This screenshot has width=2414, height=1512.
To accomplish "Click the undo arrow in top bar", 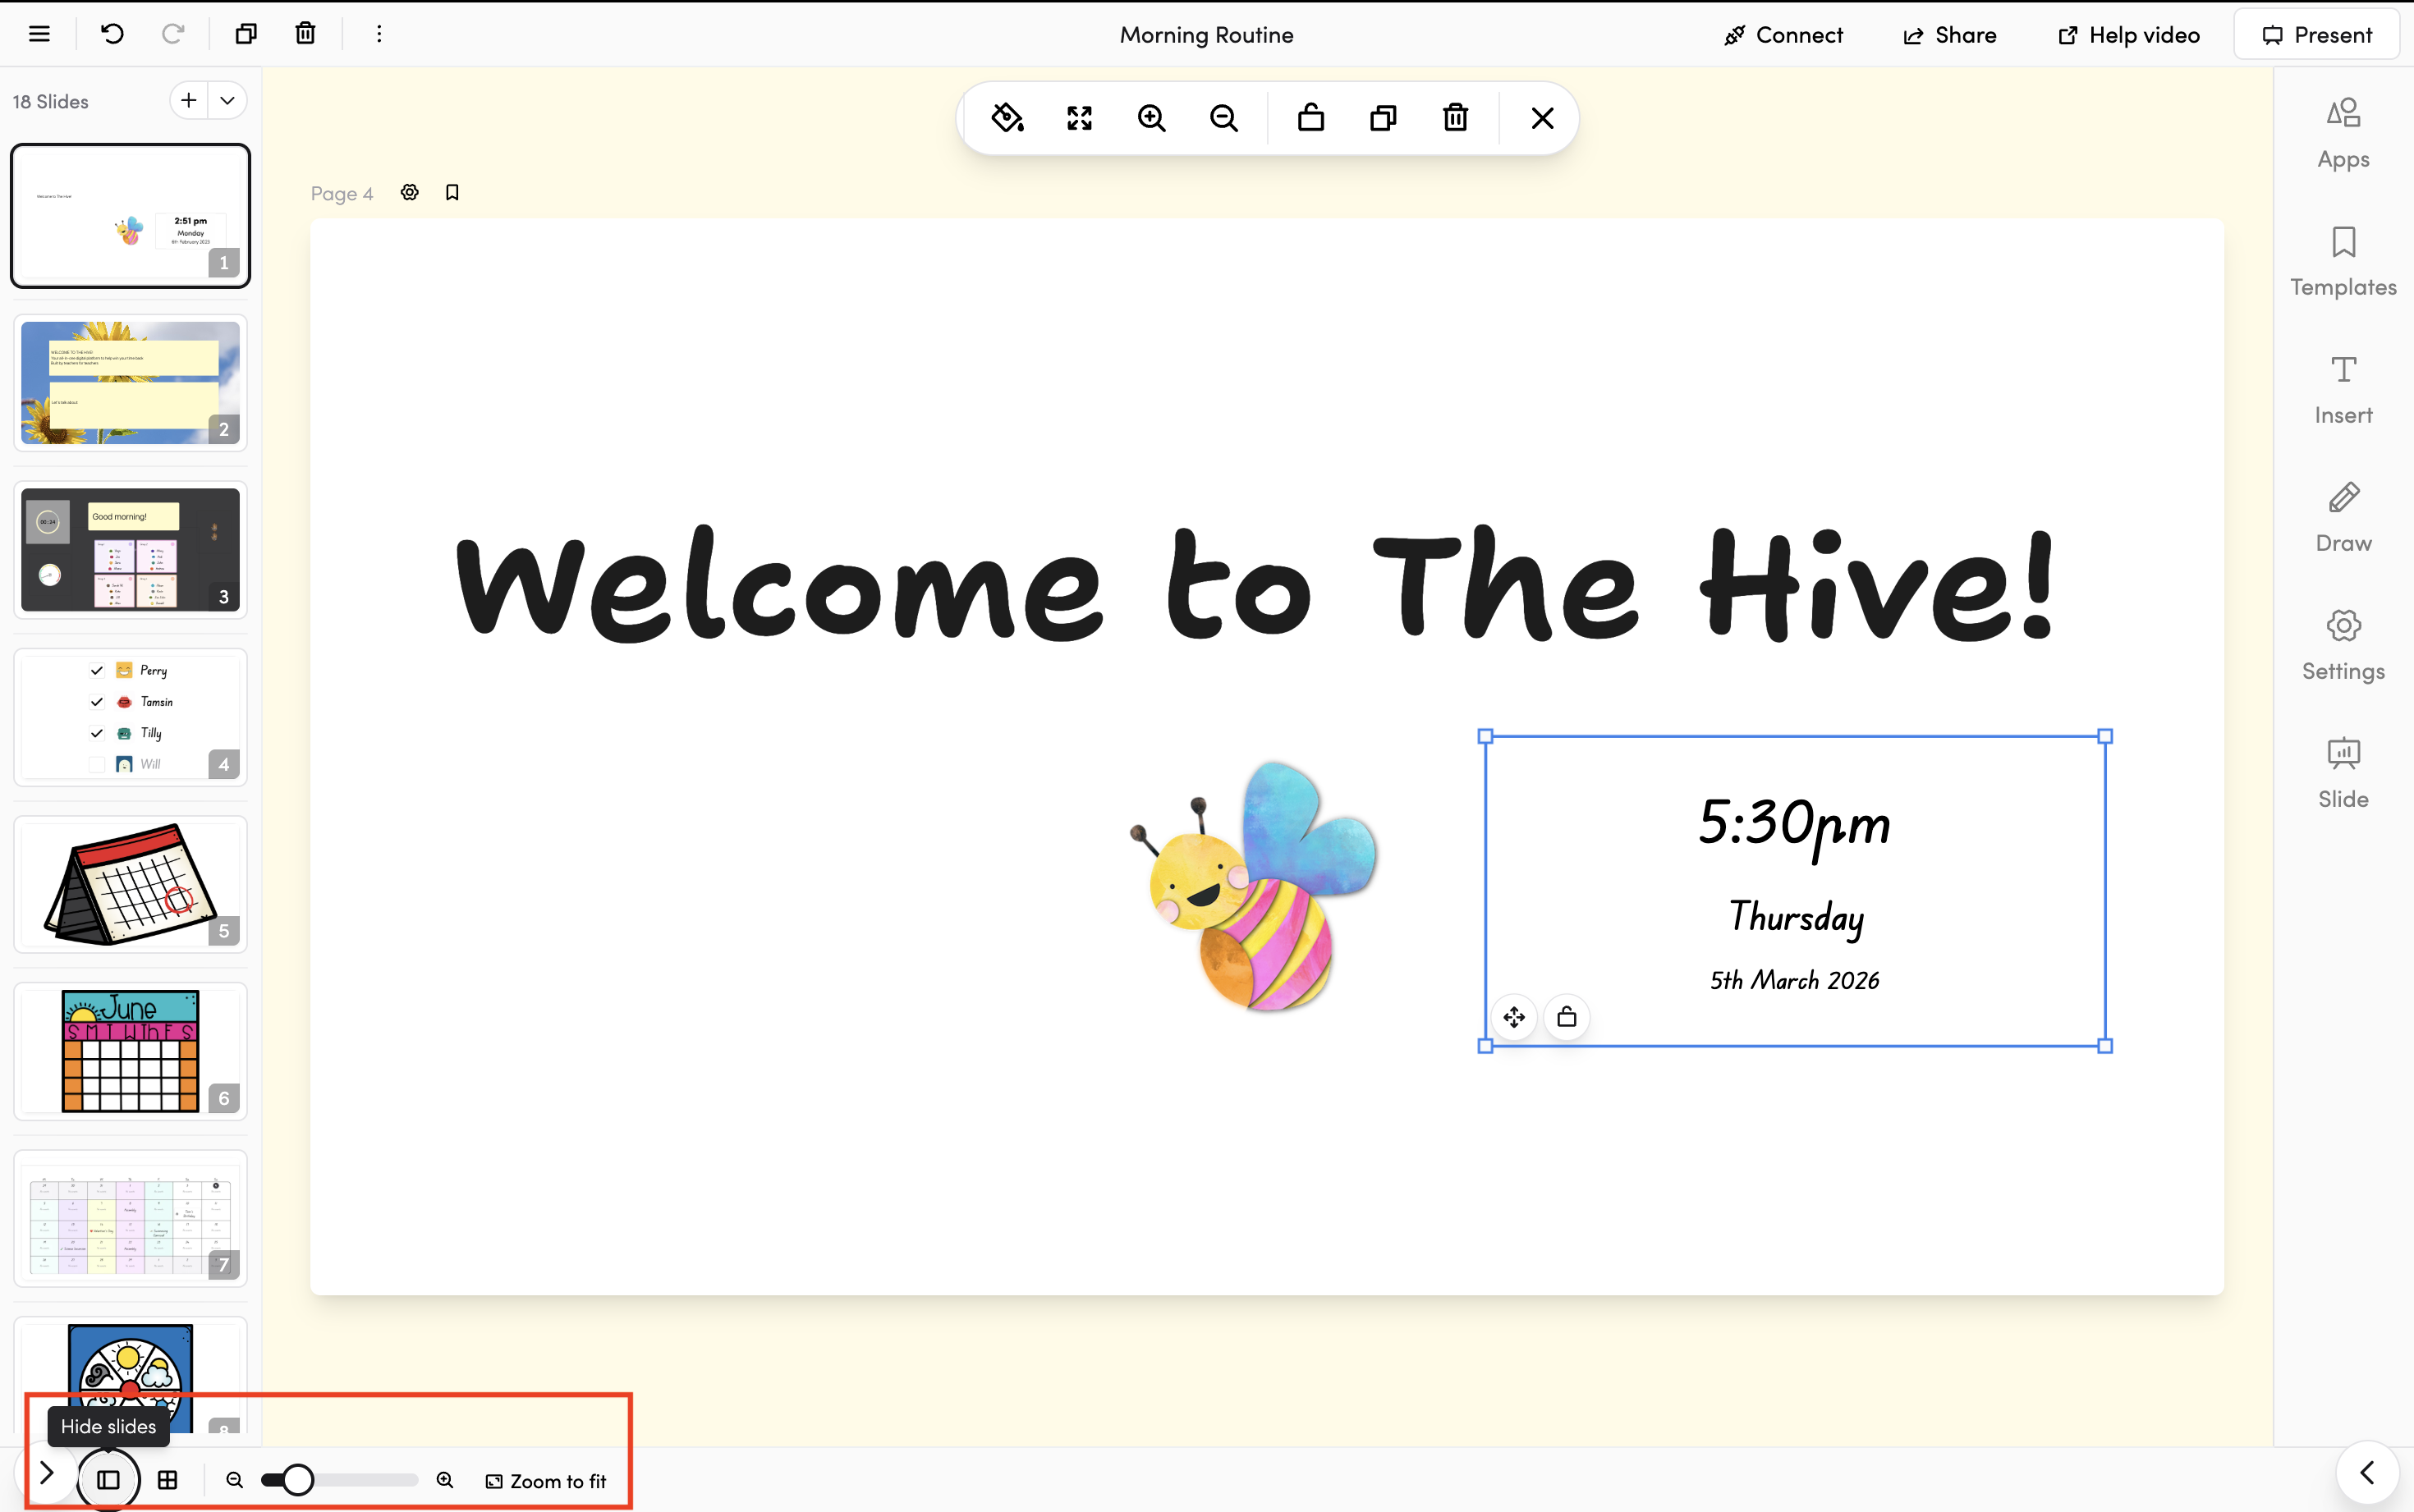I will [x=112, y=34].
